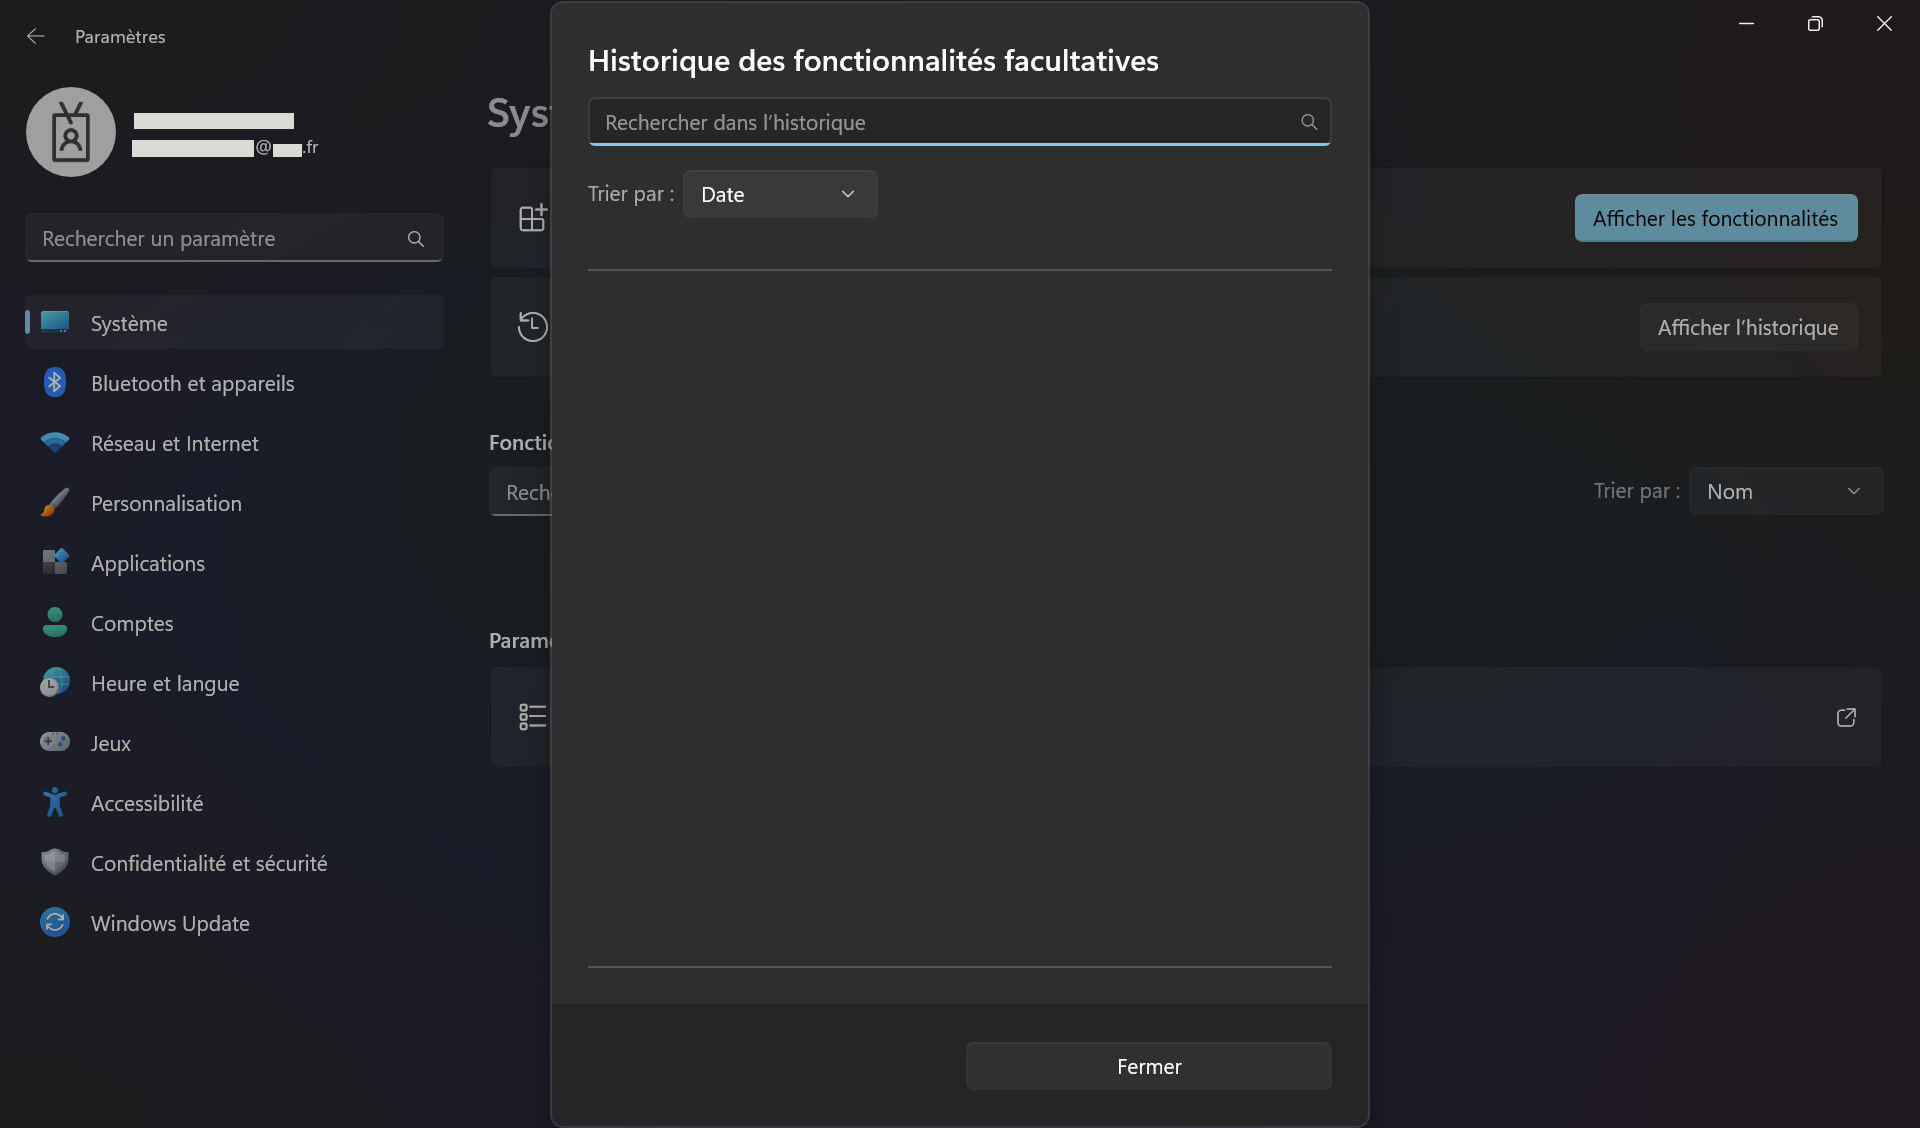Click the back arrow beside Paramètres
This screenshot has height=1128, width=1920.
click(x=36, y=37)
